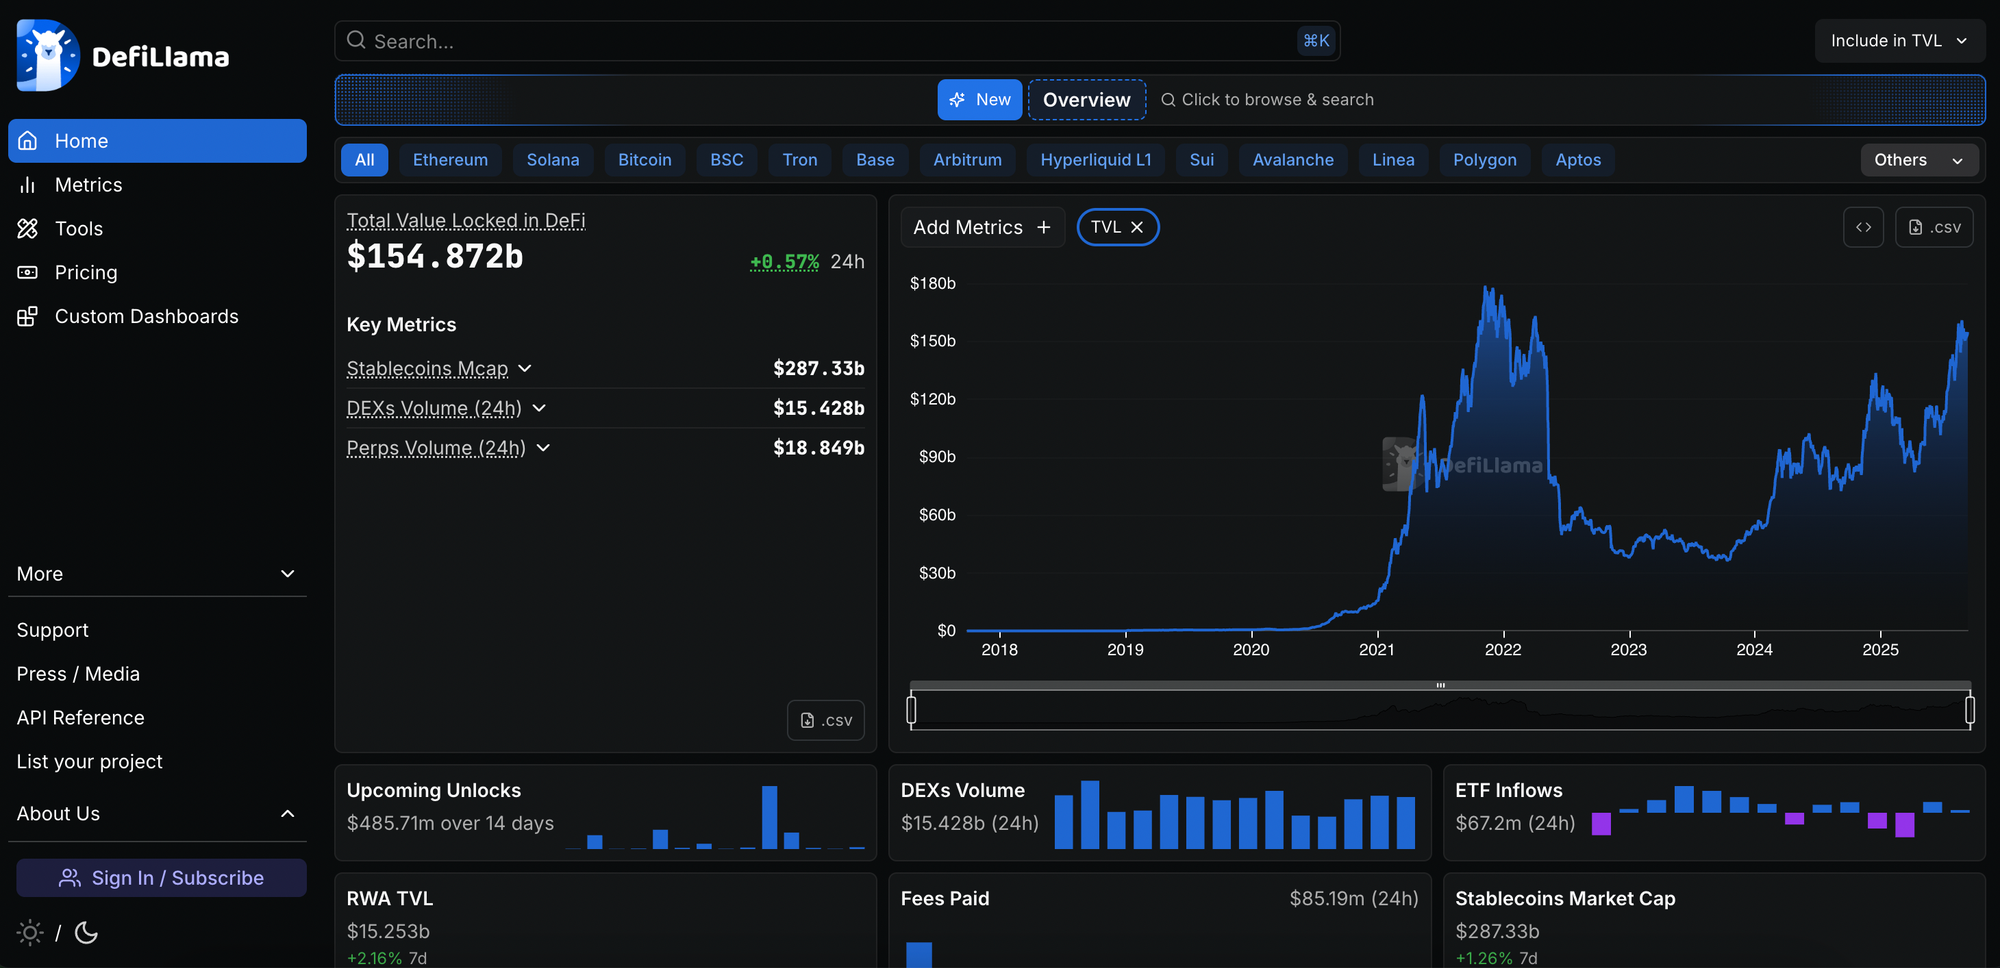Remove the TVL metric chip
This screenshot has height=968, width=2000.
click(1137, 227)
